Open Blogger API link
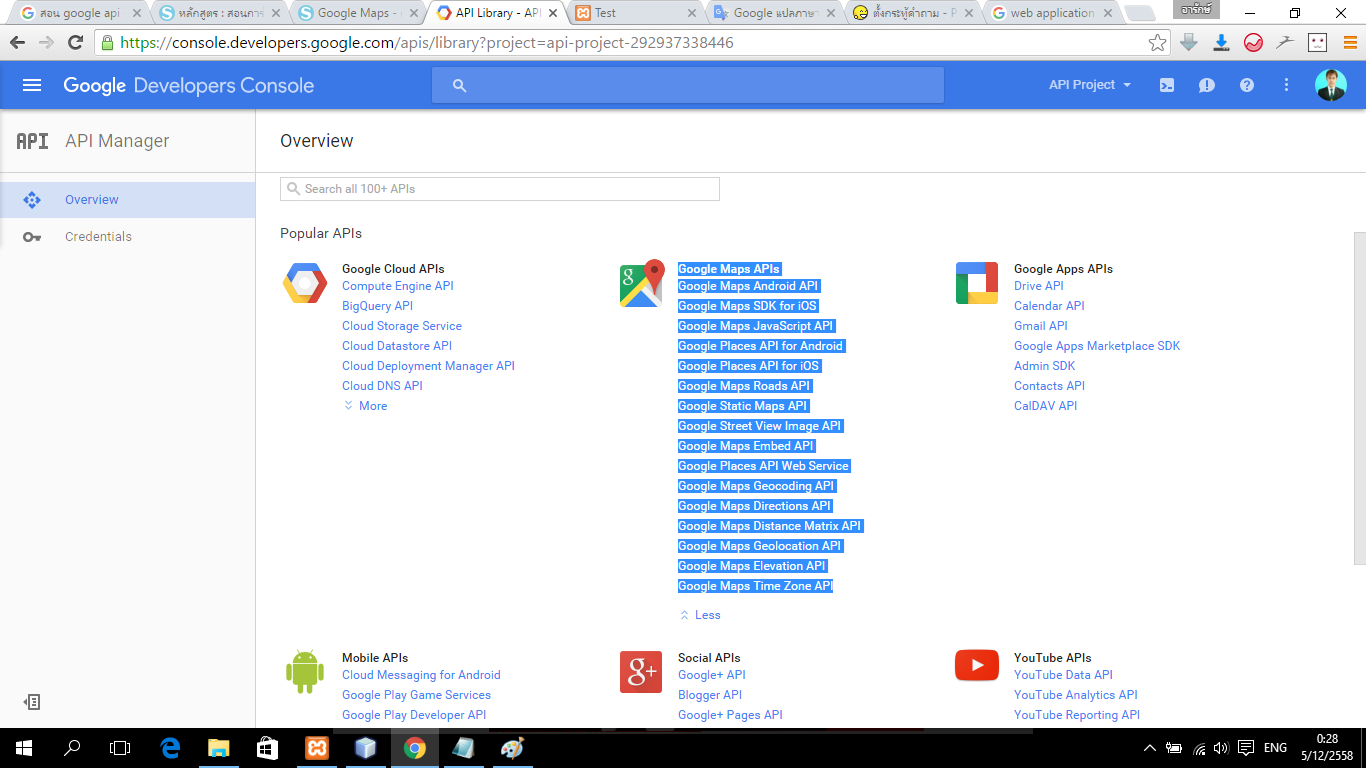 (x=710, y=695)
